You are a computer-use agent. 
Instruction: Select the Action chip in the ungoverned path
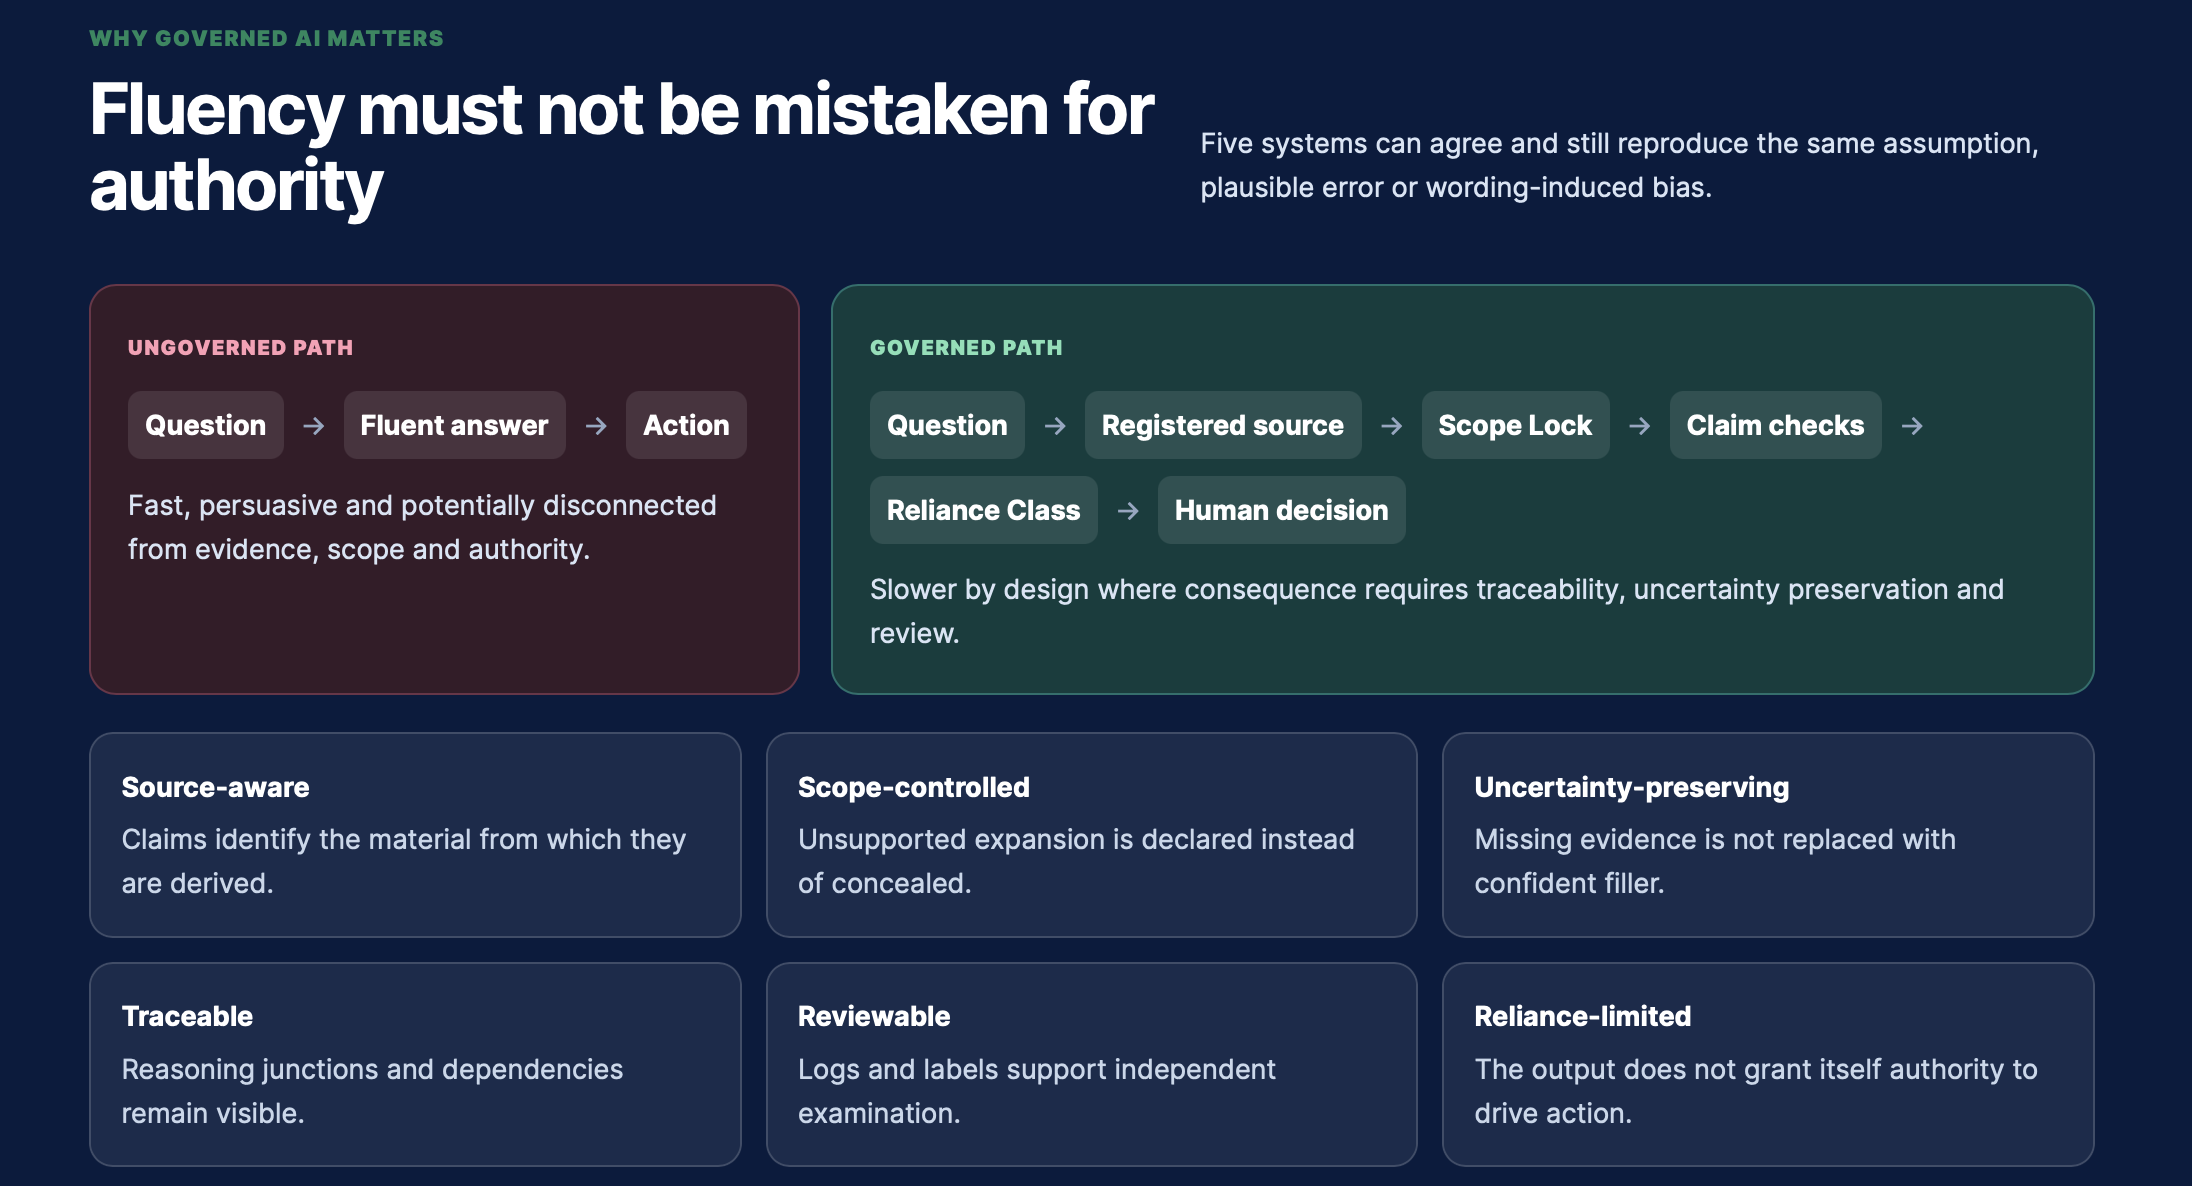(x=686, y=425)
